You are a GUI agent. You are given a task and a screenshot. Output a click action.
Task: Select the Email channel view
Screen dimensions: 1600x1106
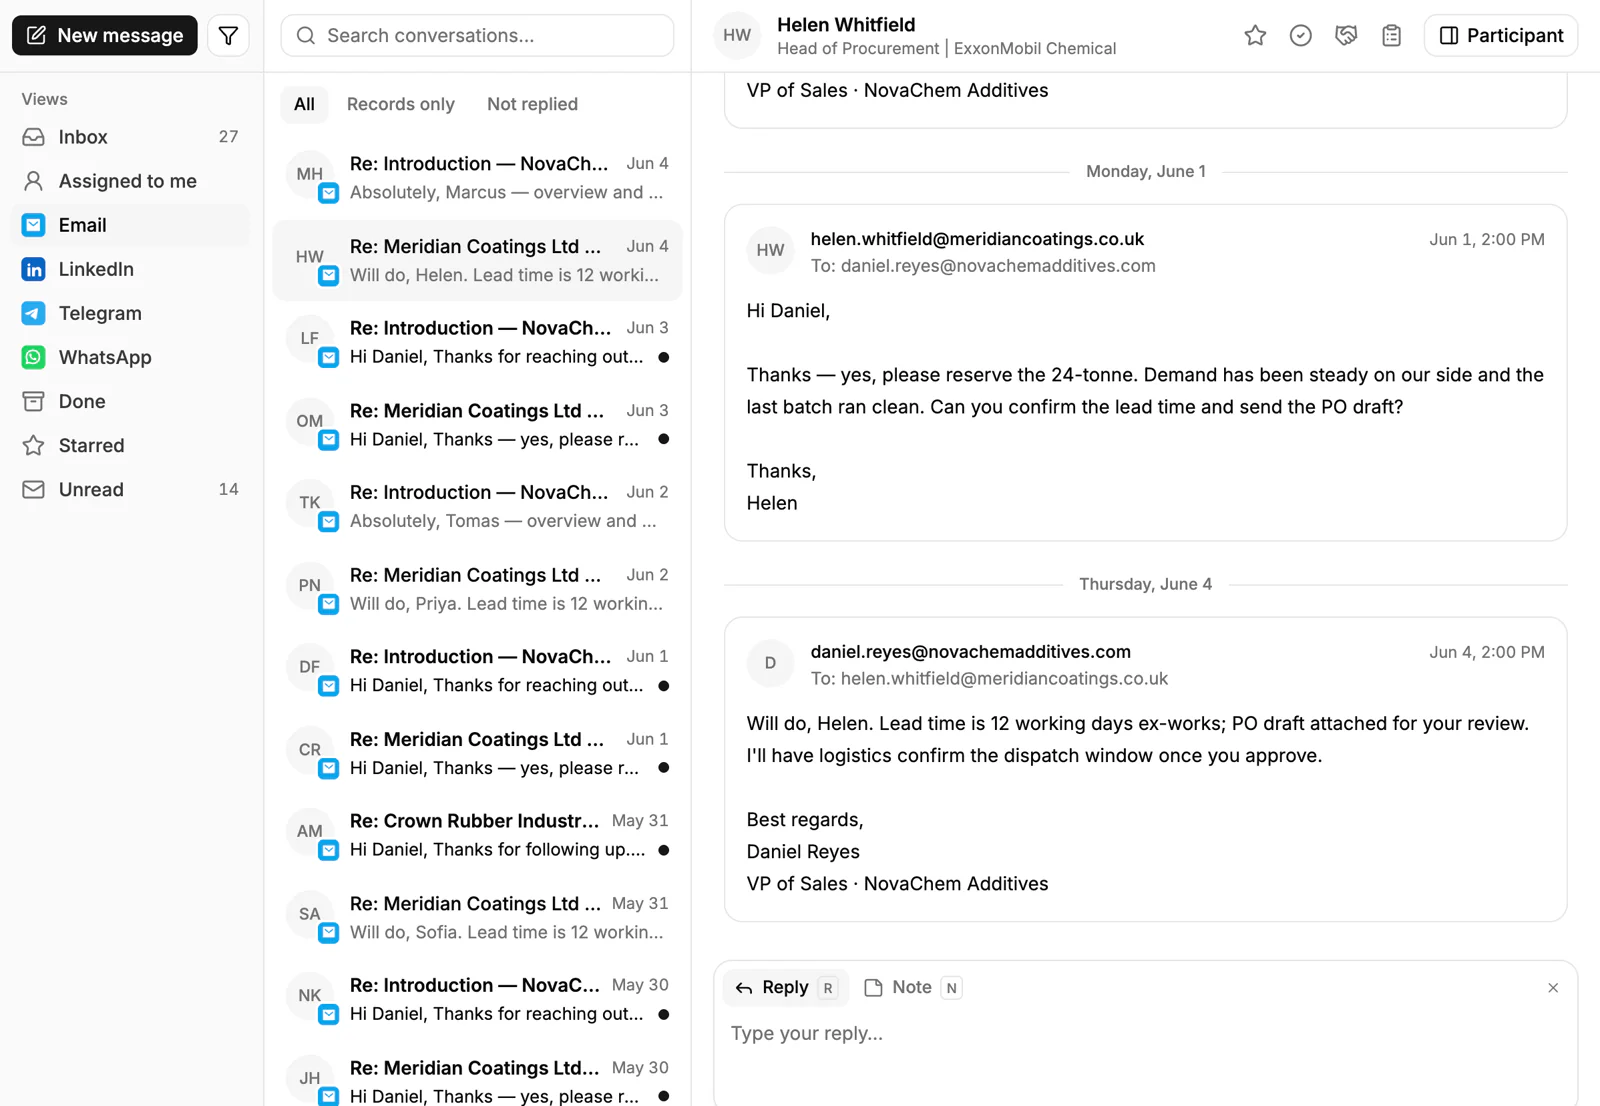131,225
